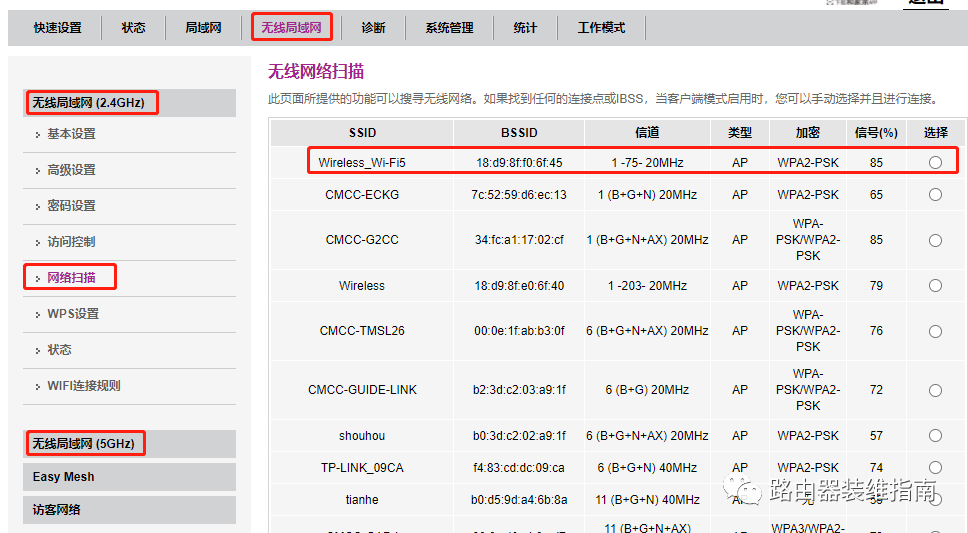The width and height of the screenshot is (968, 533).
Task: Click the CMCC-G2CC SSID cell
Action: tap(362, 240)
